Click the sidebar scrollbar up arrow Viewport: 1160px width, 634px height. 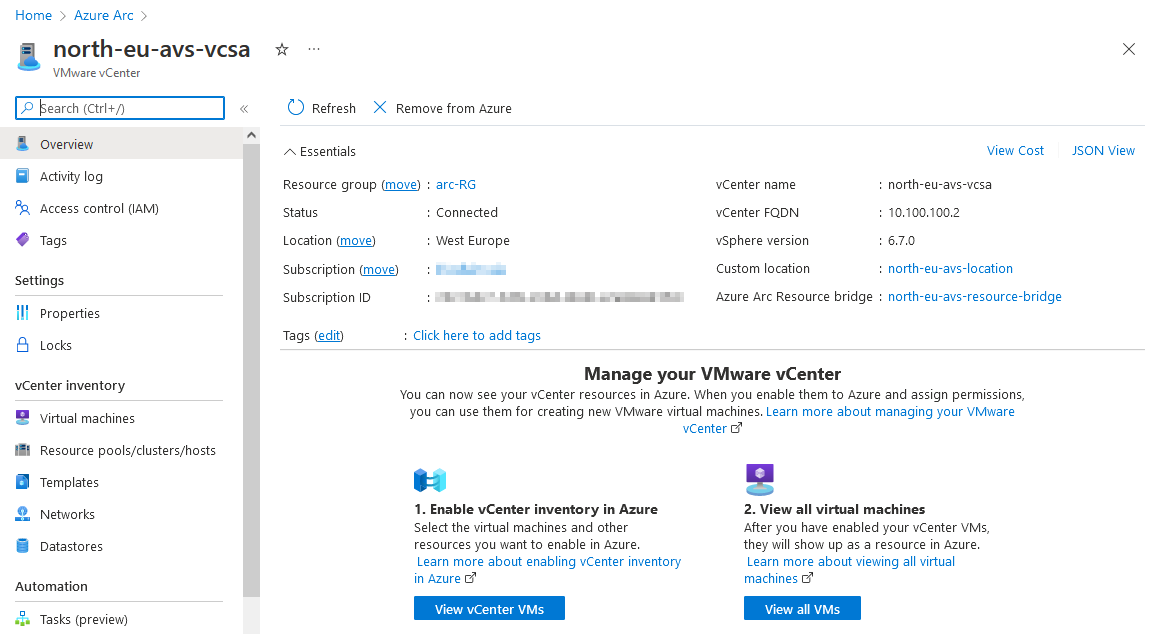(252, 135)
